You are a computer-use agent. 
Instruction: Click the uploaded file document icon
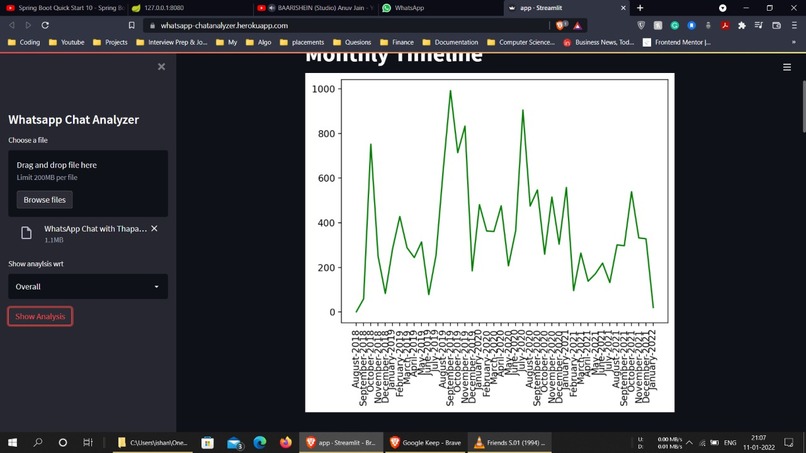tap(26, 233)
